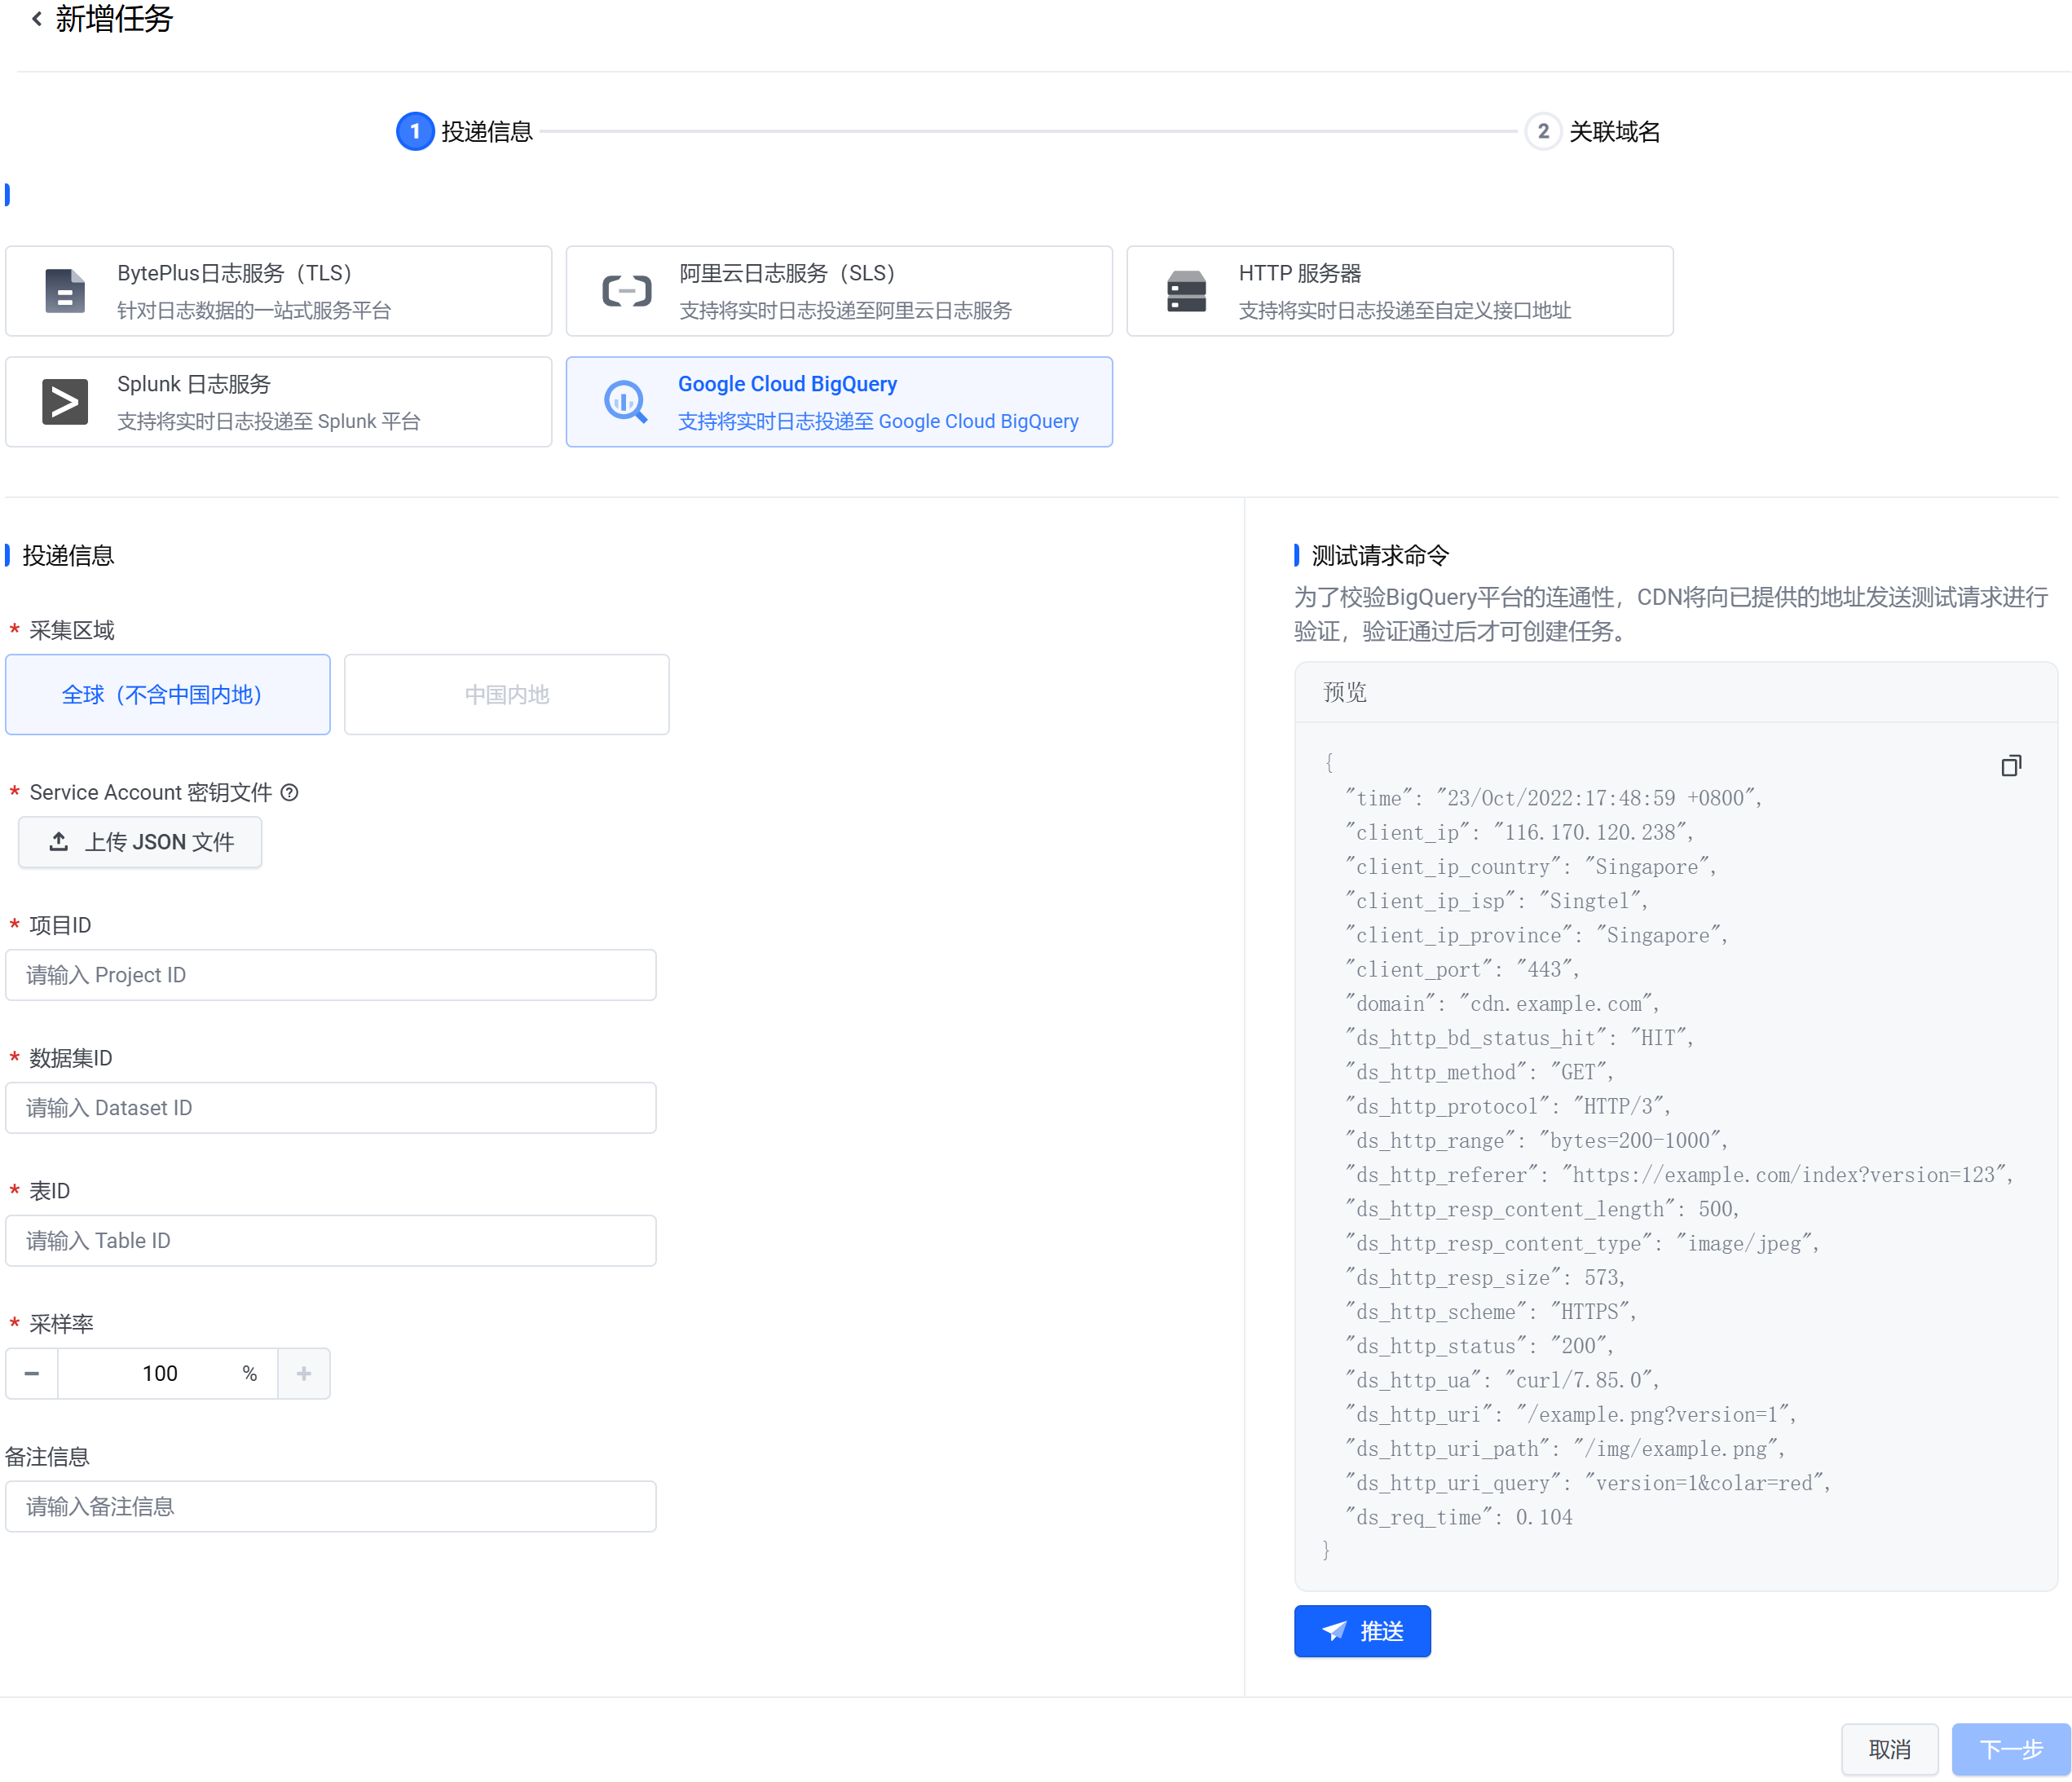2072x1782 pixels.
Task: Click the 取消 button
Action: coord(1889,1749)
